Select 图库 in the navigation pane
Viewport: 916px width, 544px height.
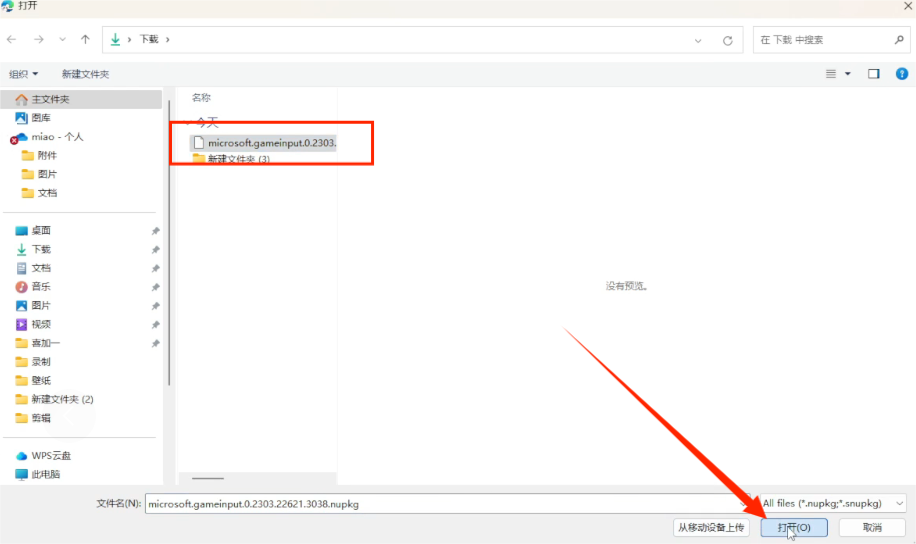pyautogui.click(x=41, y=118)
